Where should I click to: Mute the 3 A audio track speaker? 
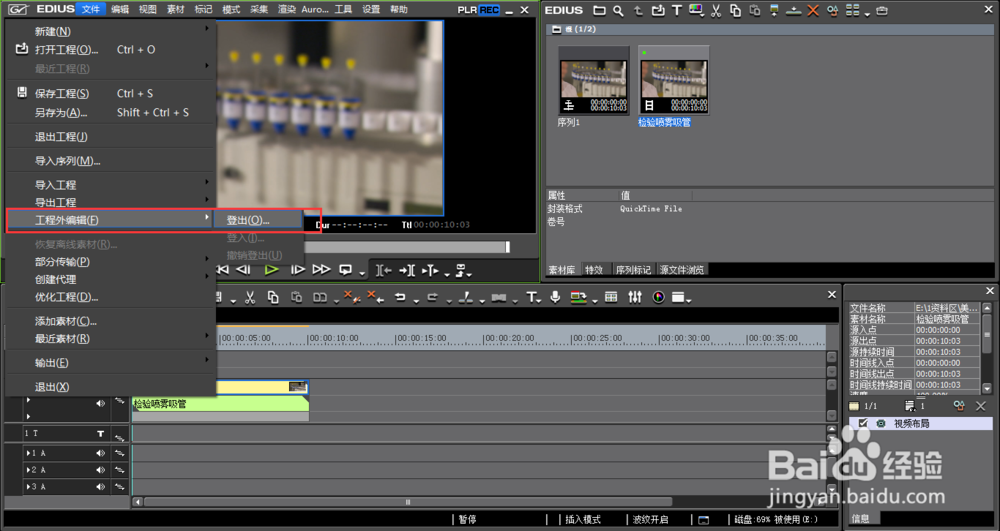click(x=101, y=486)
